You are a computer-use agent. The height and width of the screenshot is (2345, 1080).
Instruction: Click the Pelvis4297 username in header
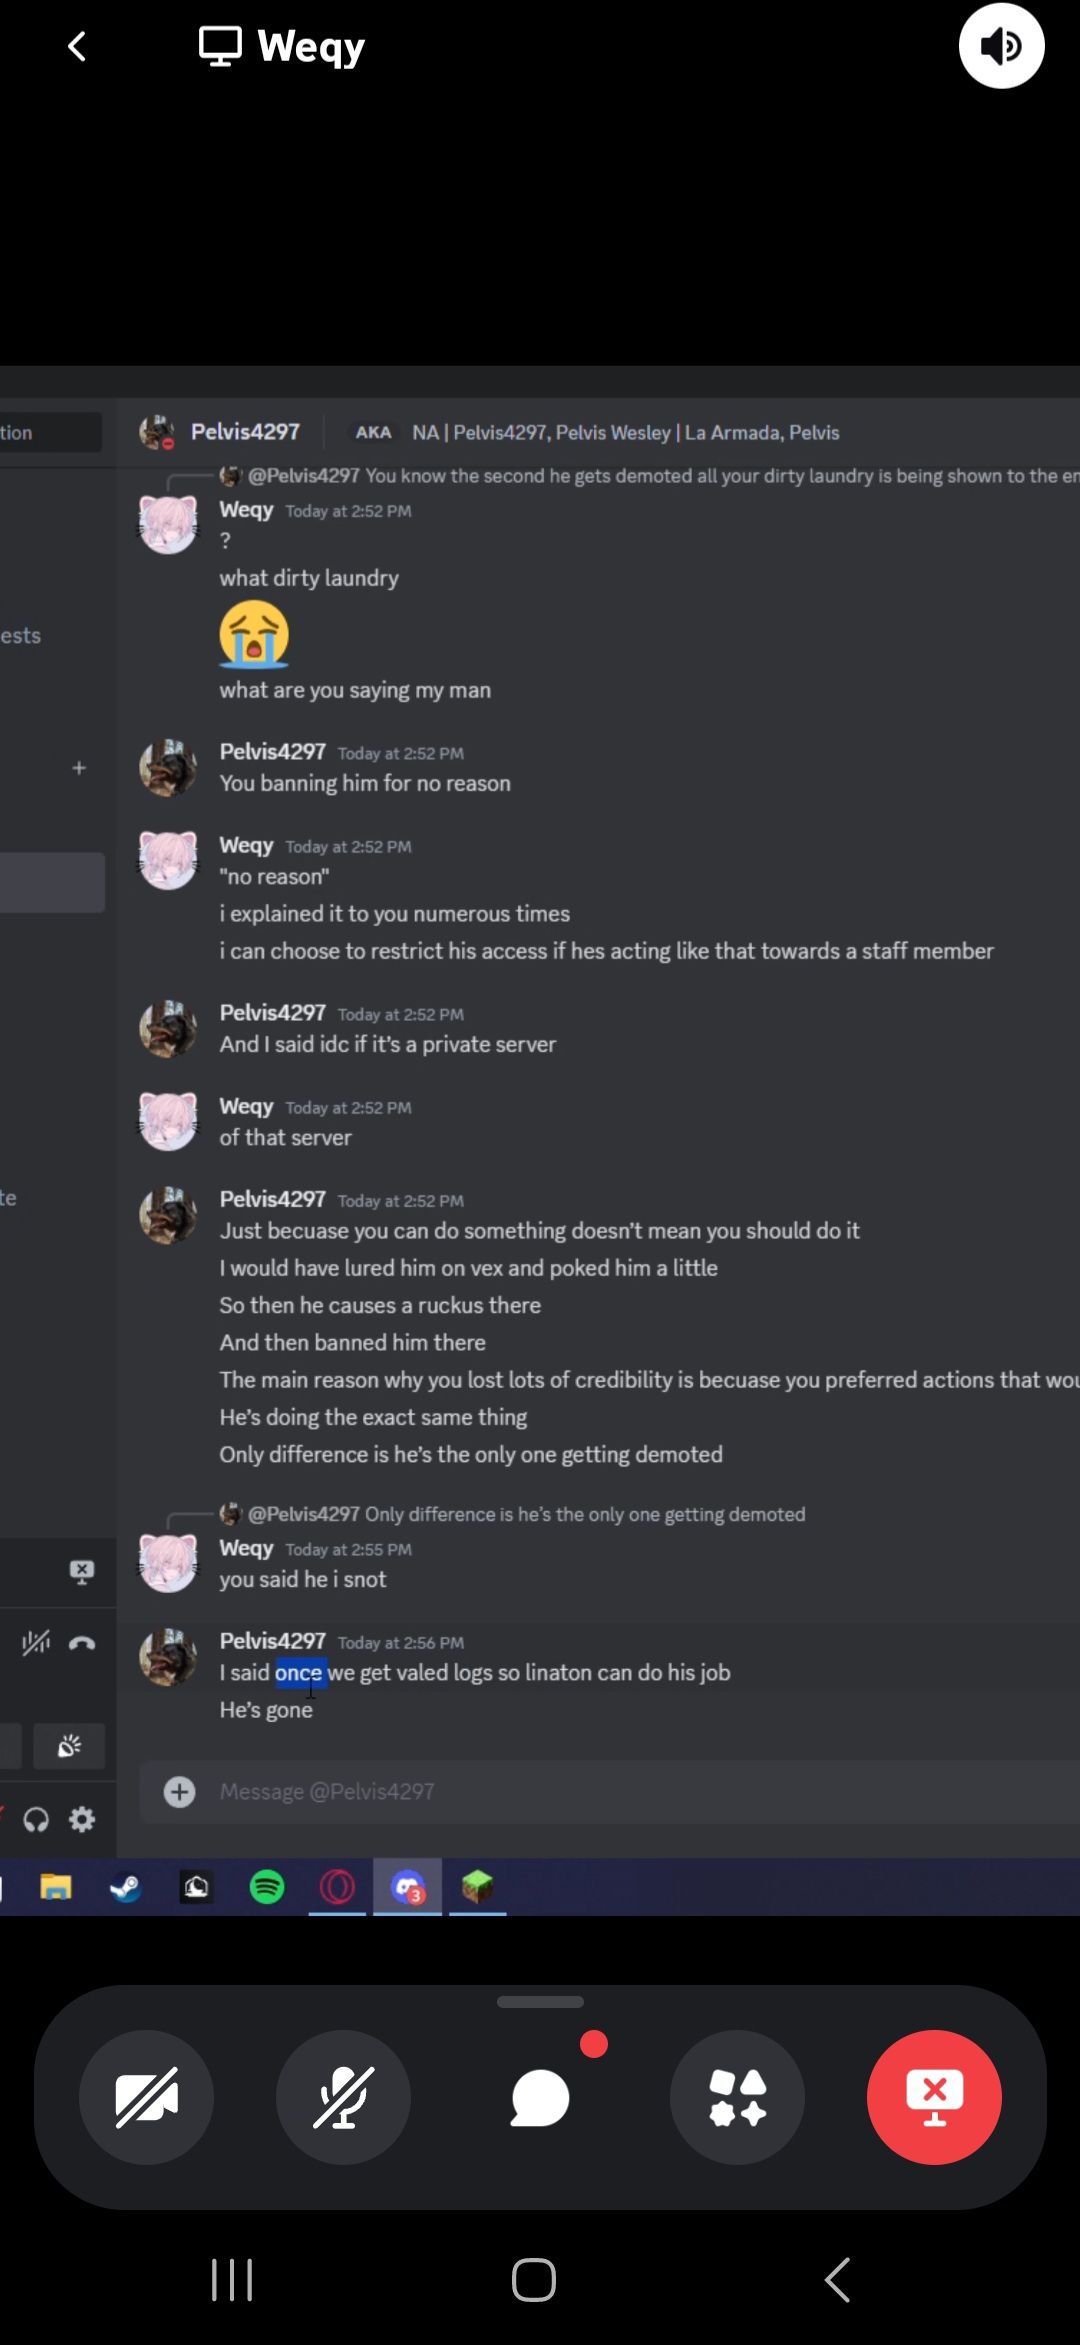coord(245,432)
